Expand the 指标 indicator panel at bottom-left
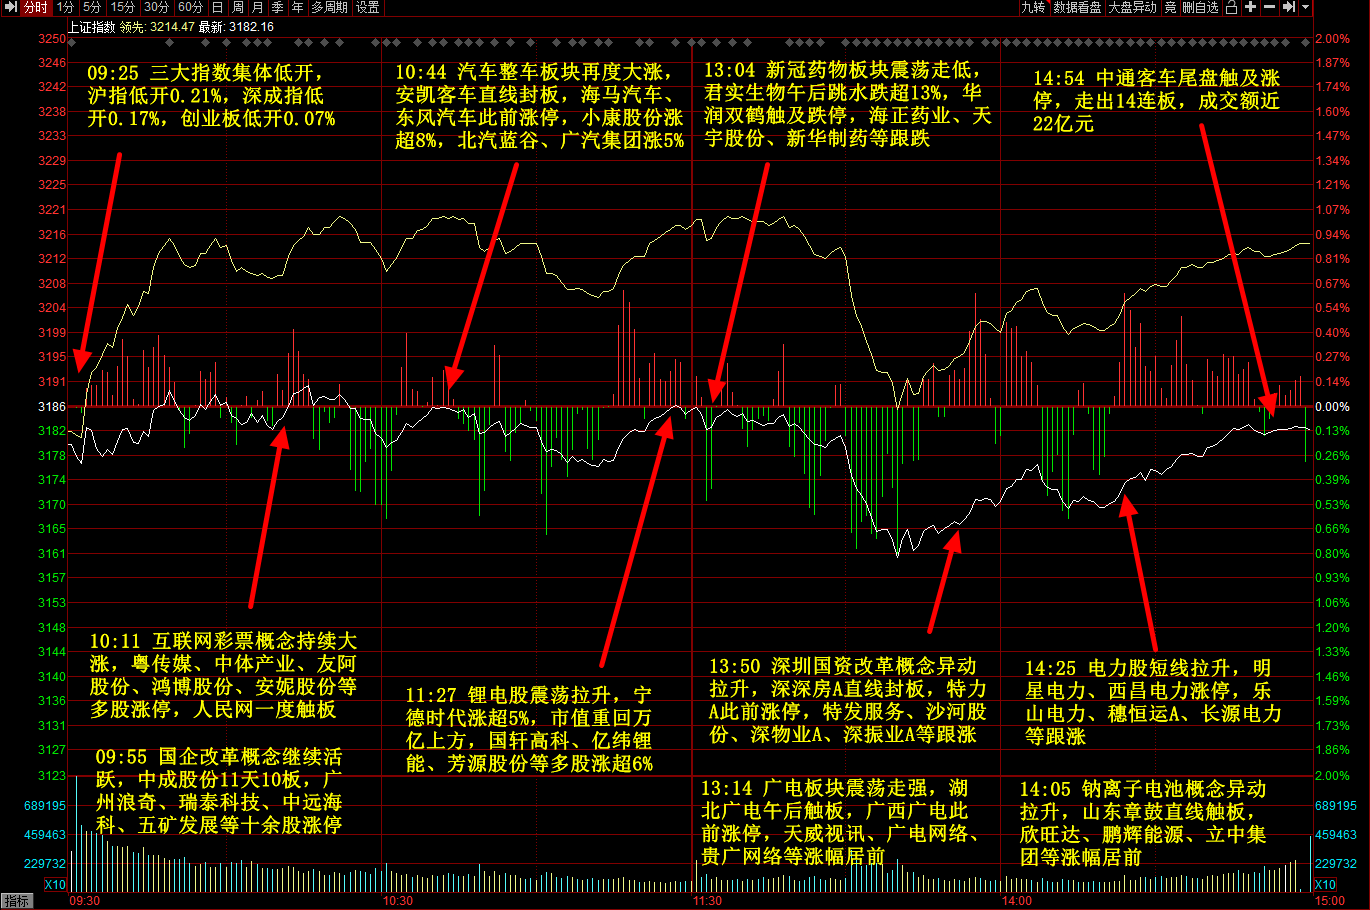This screenshot has width=1370, height=910. (16, 901)
